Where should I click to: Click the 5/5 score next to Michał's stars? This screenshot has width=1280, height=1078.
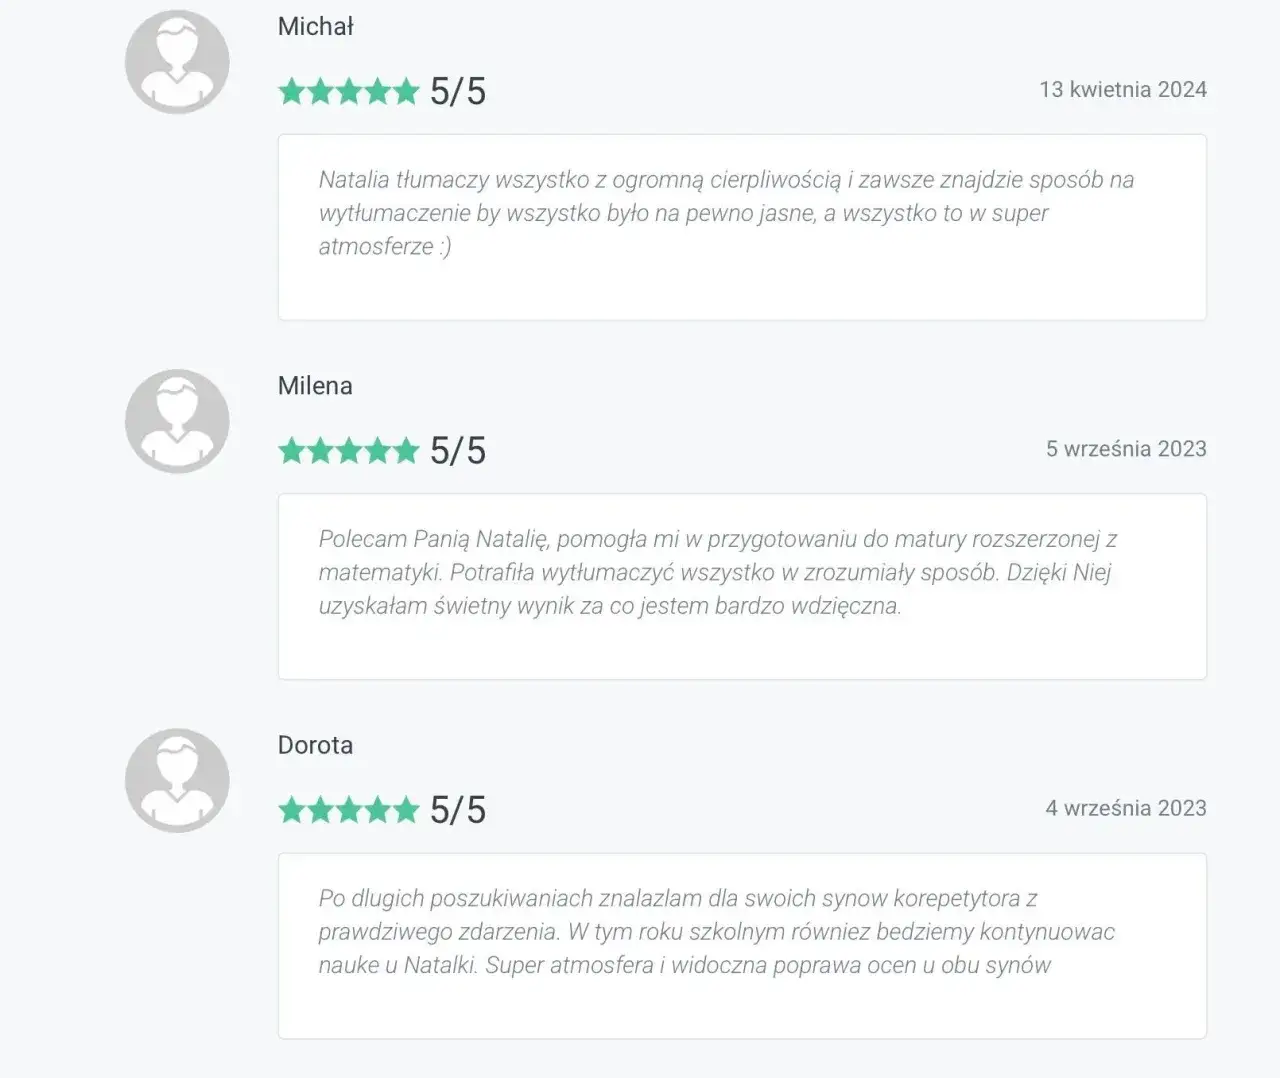(x=458, y=92)
